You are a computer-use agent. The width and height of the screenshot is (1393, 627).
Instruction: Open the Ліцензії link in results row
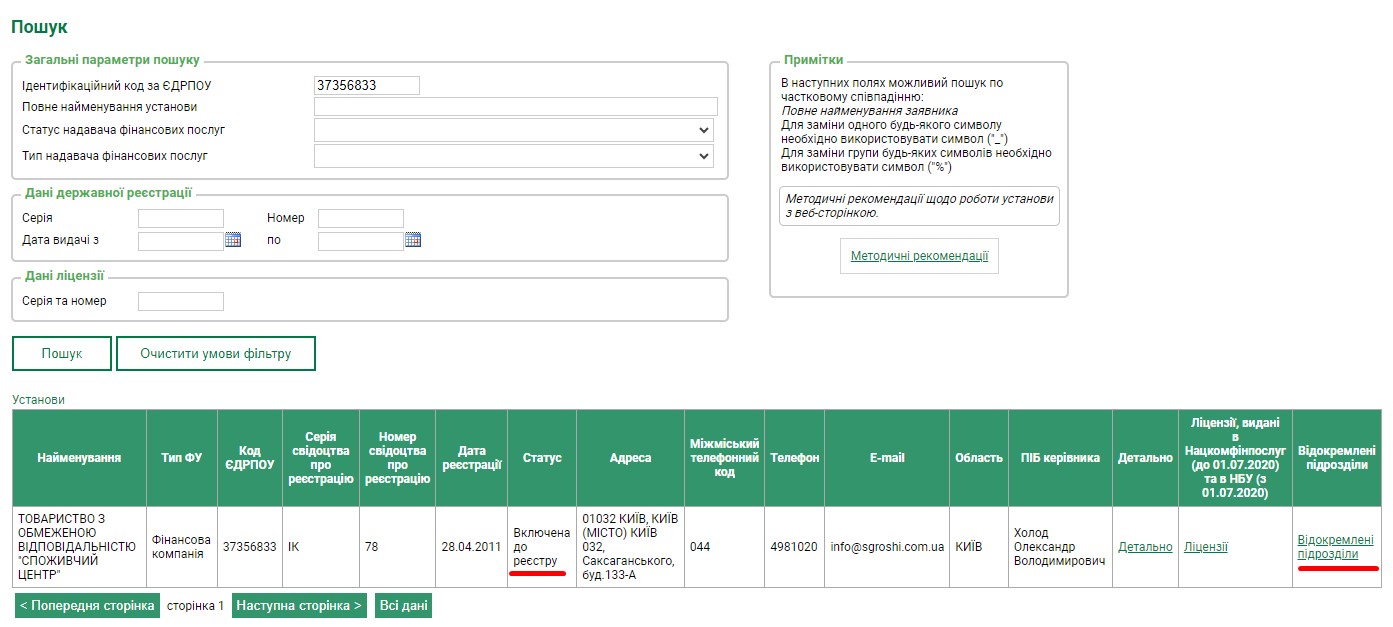1205,547
